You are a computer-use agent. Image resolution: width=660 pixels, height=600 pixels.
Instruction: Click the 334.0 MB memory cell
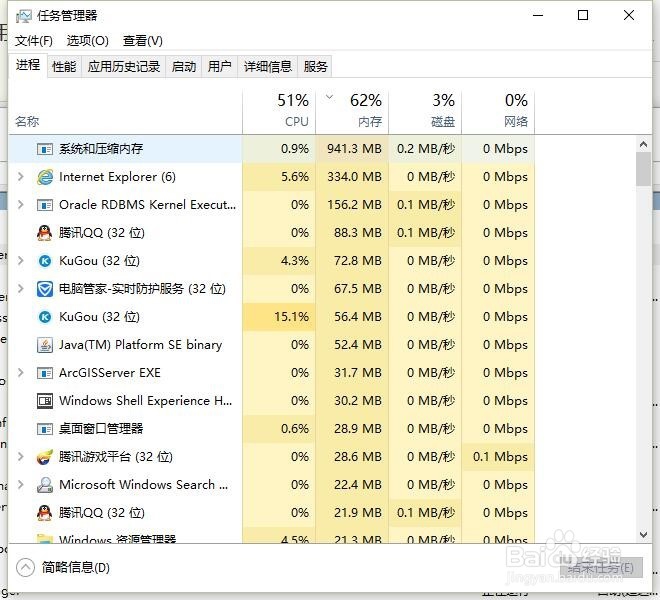tap(352, 177)
